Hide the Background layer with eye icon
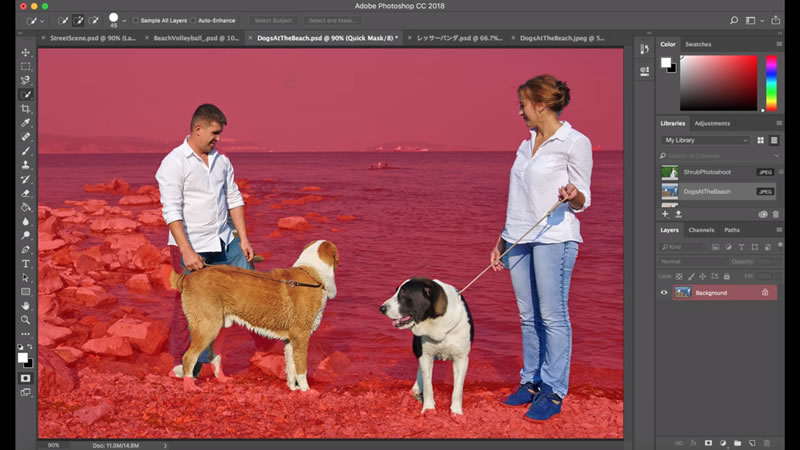This screenshot has width=800, height=450. coord(664,292)
